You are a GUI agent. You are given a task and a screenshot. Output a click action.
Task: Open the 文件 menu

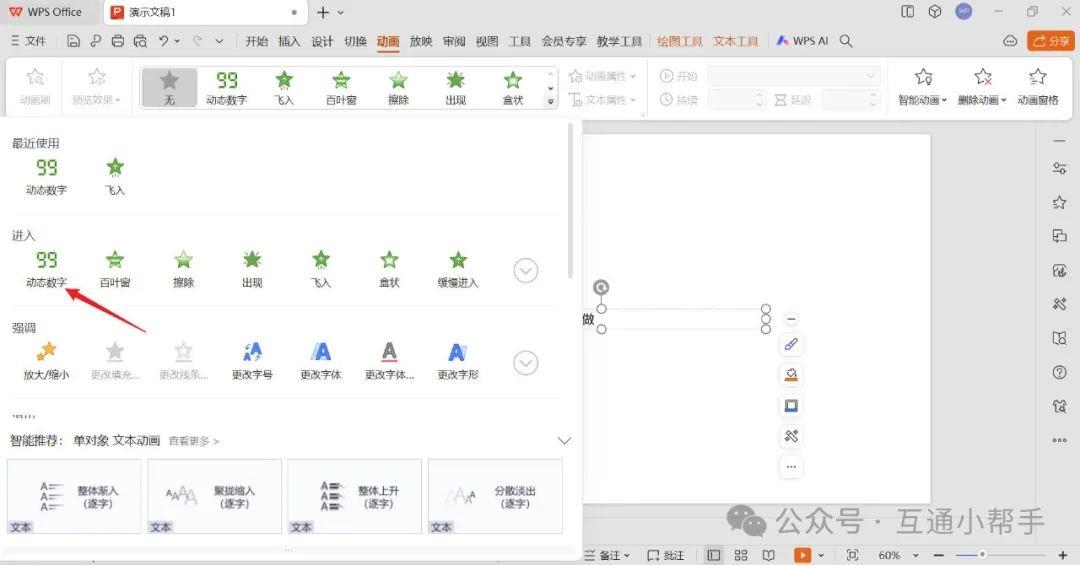[28, 41]
